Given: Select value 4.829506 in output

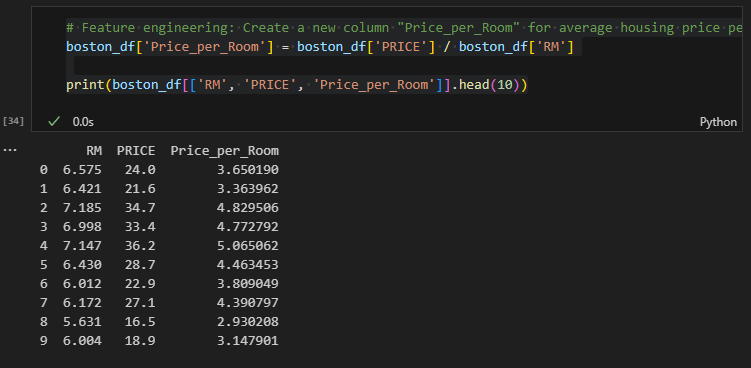Looking at the screenshot, I should 248,208.
